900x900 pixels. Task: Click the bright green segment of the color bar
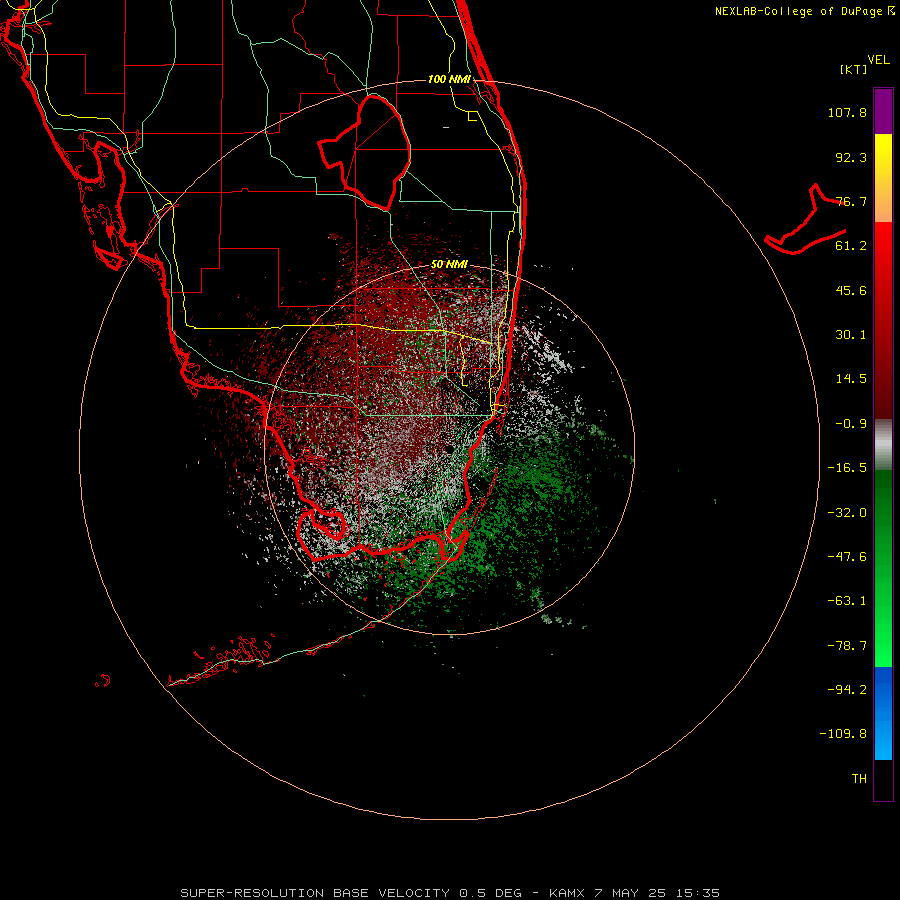click(883, 568)
